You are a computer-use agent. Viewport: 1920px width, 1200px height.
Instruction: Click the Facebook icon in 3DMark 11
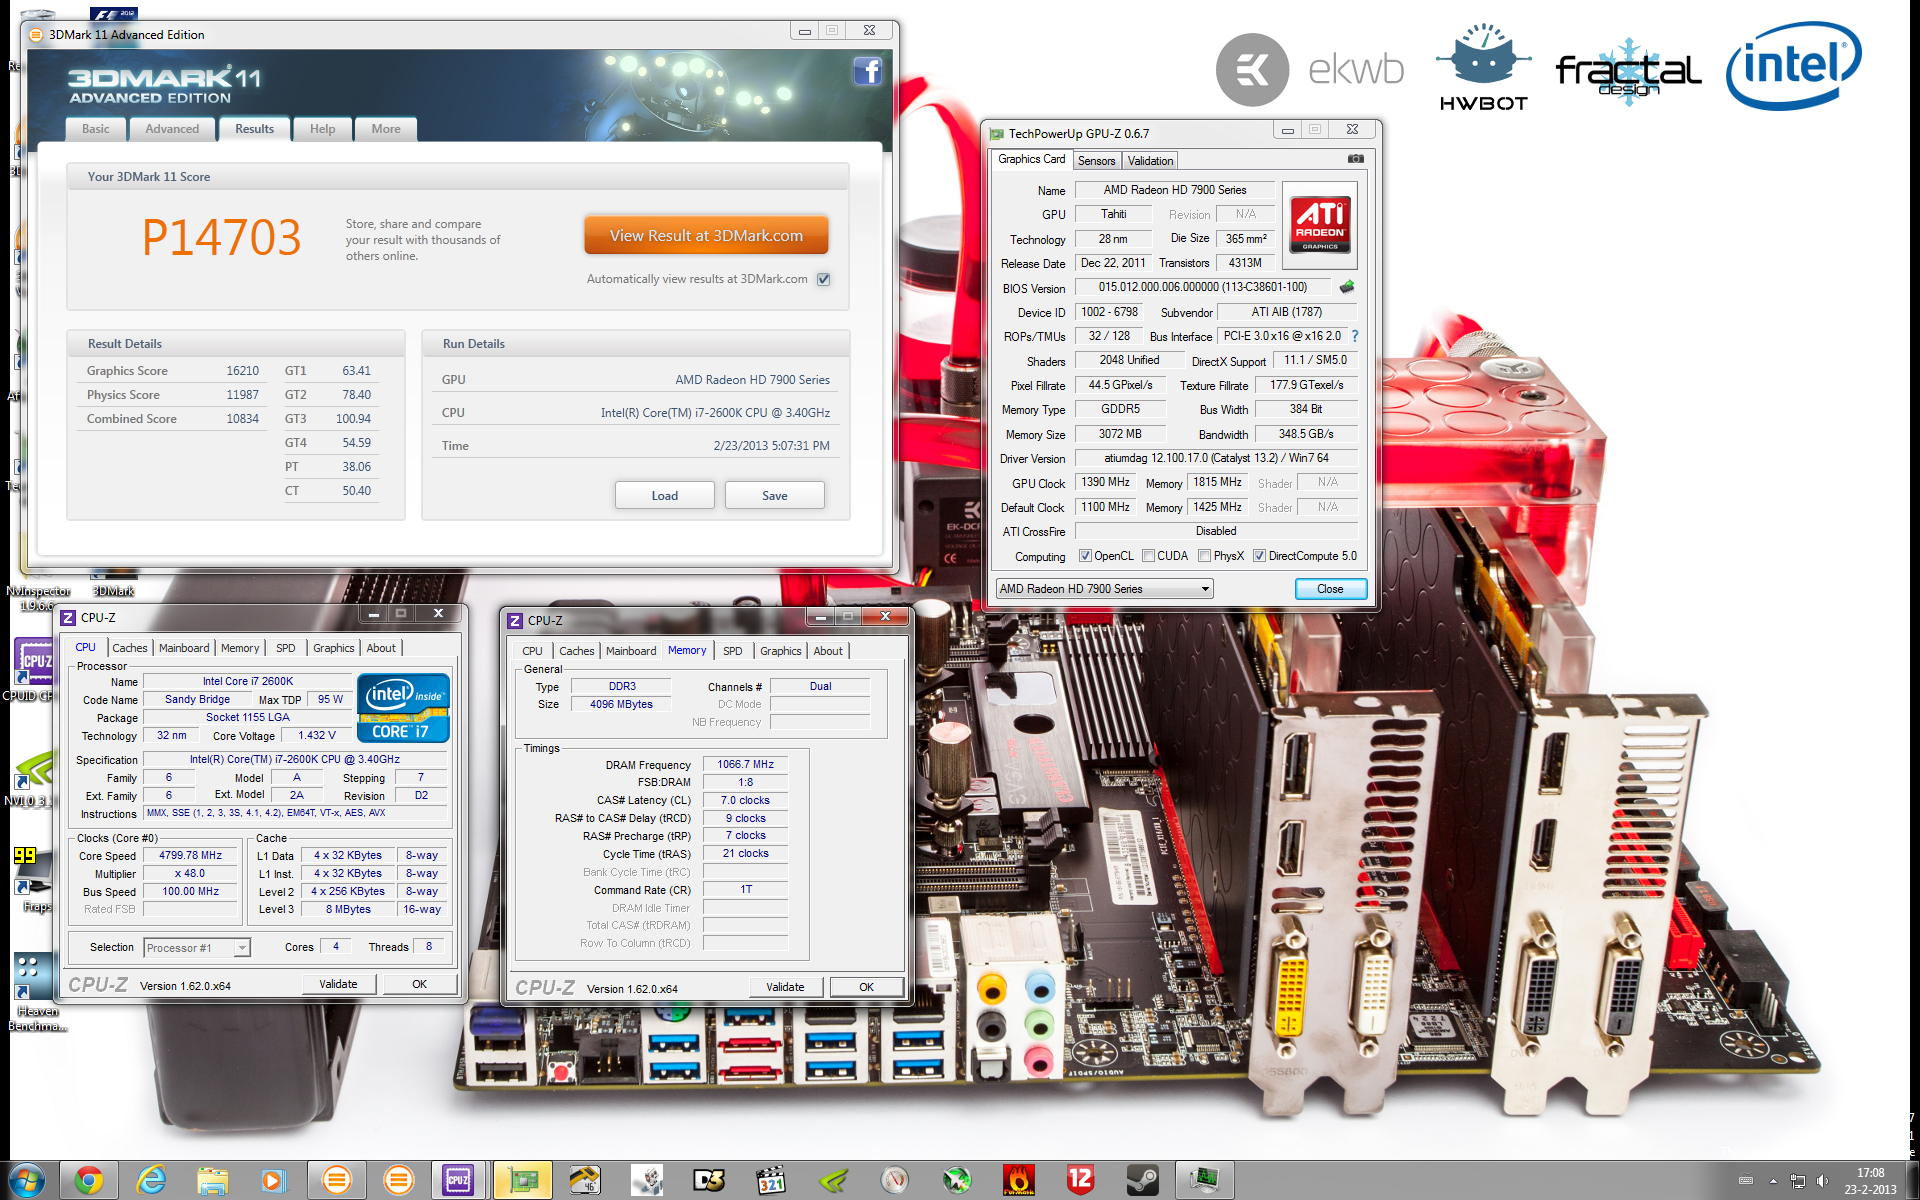(x=867, y=71)
